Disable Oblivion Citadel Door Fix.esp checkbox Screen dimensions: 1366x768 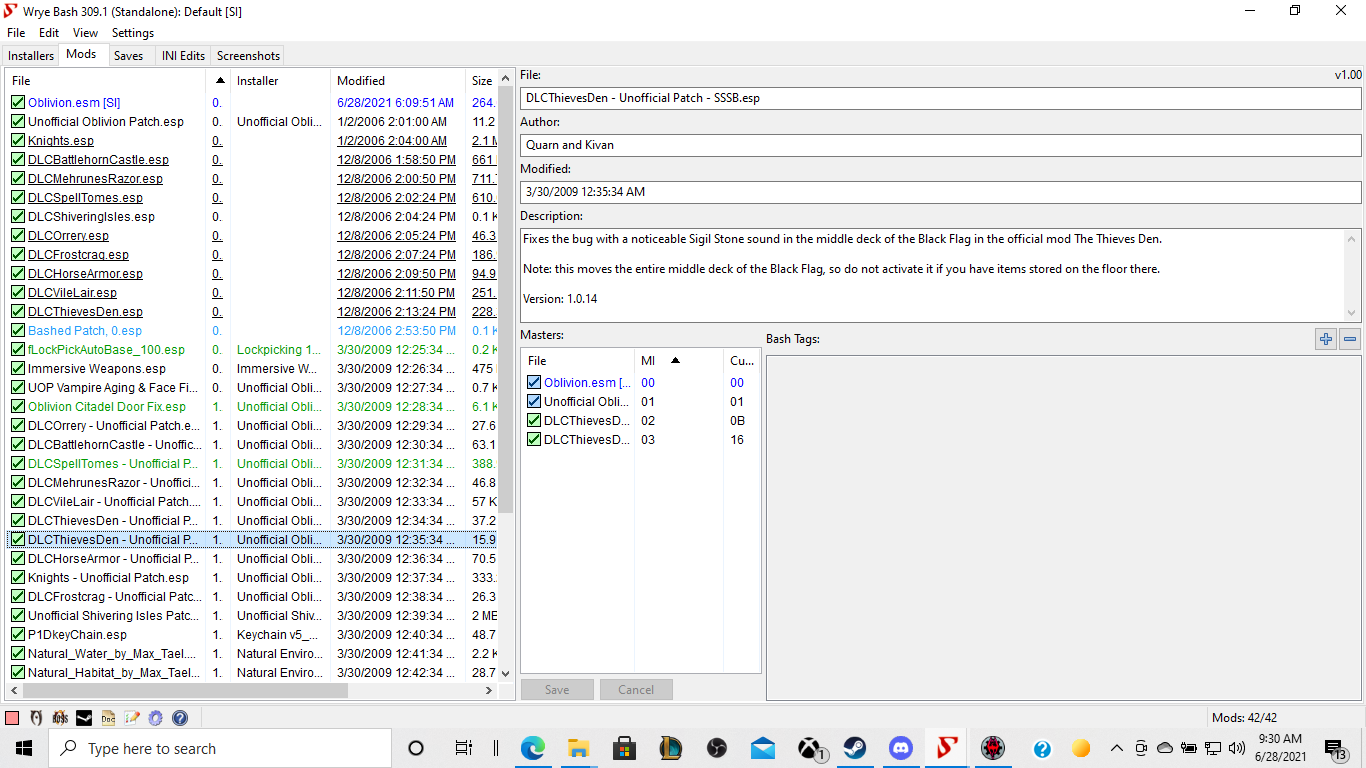click(18, 406)
